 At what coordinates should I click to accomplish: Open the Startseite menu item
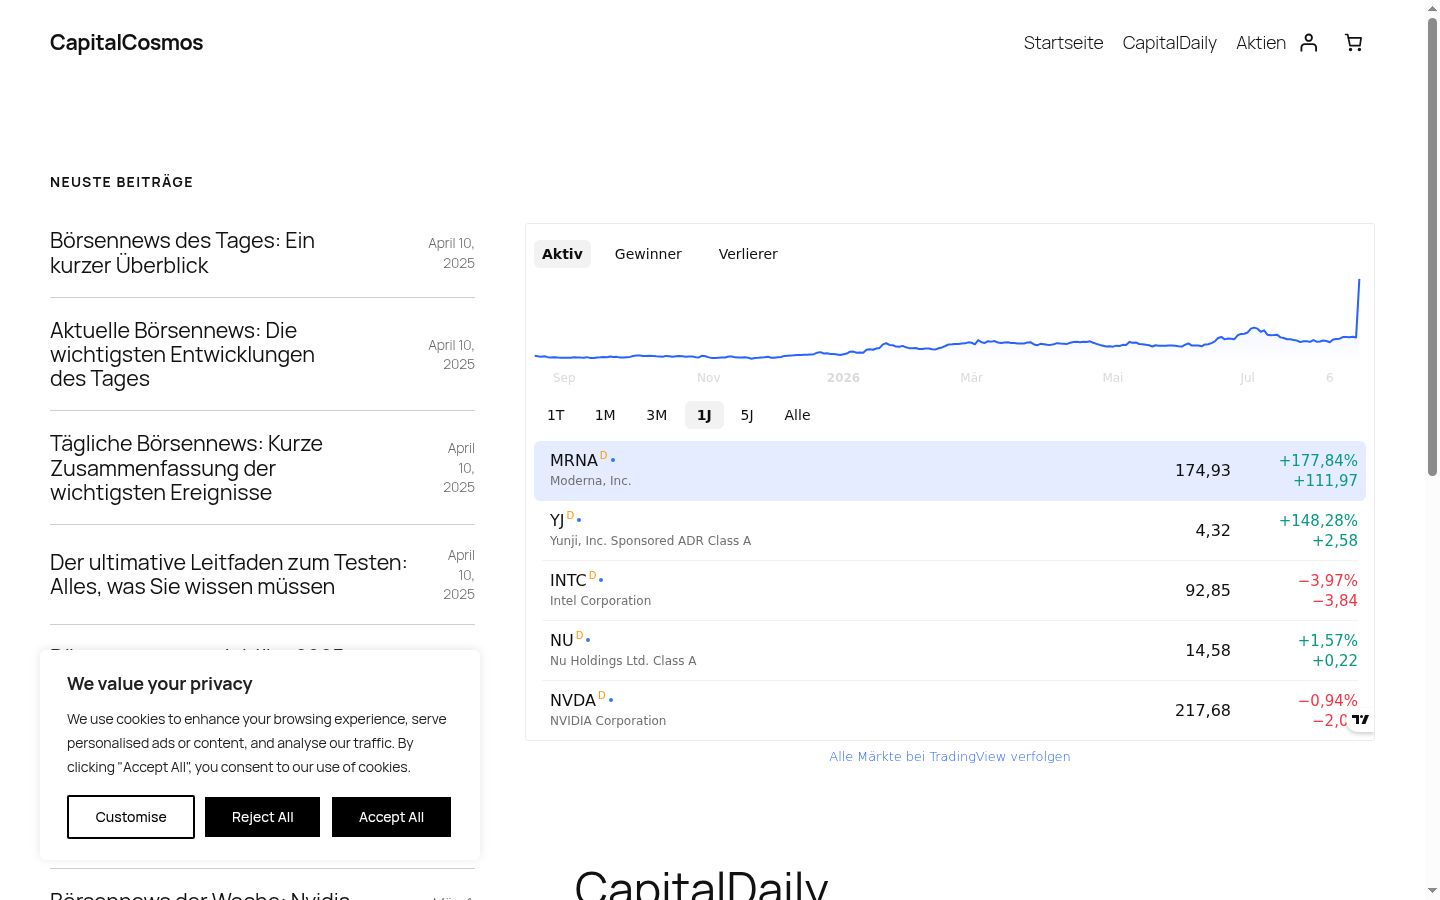click(x=1063, y=42)
